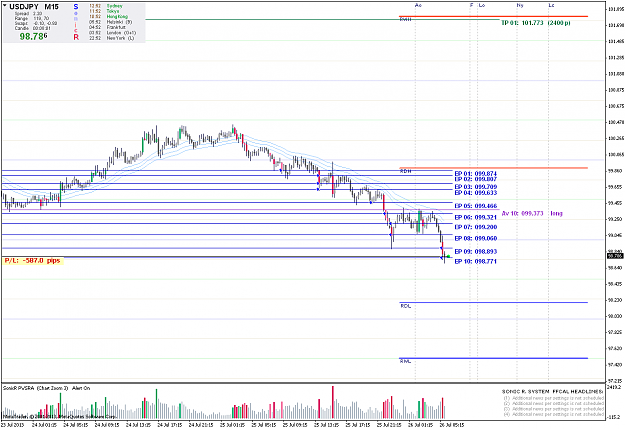Click the Spread value line
The image size is (625, 429).
tap(28, 14)
